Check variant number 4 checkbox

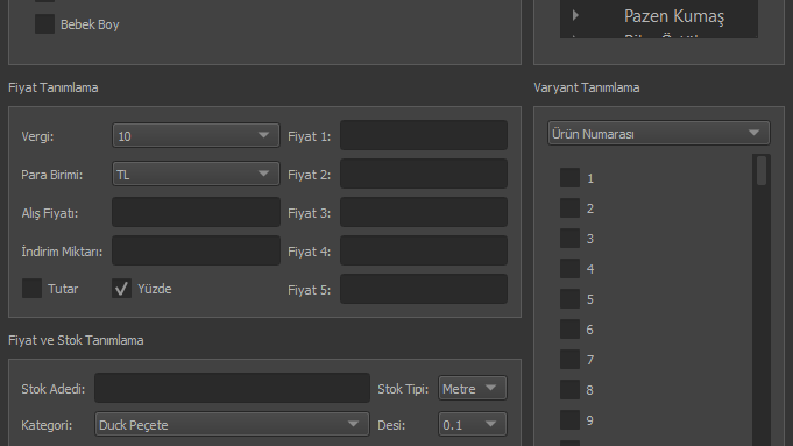[570, 269]
